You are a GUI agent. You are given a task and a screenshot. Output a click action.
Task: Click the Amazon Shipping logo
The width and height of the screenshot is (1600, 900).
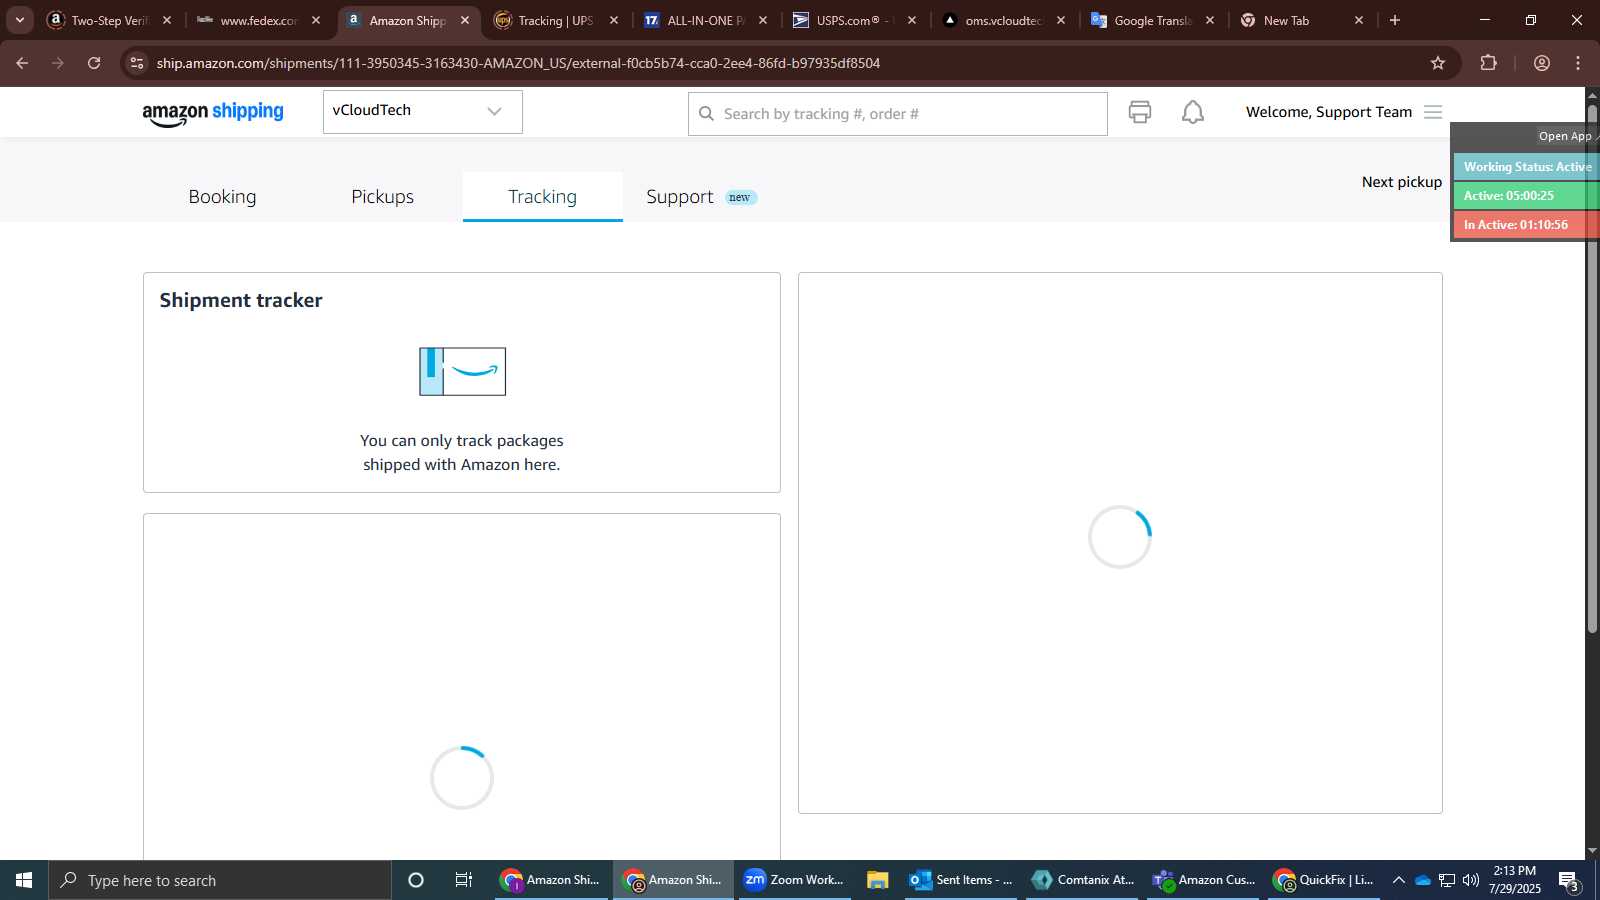point(213,113)
